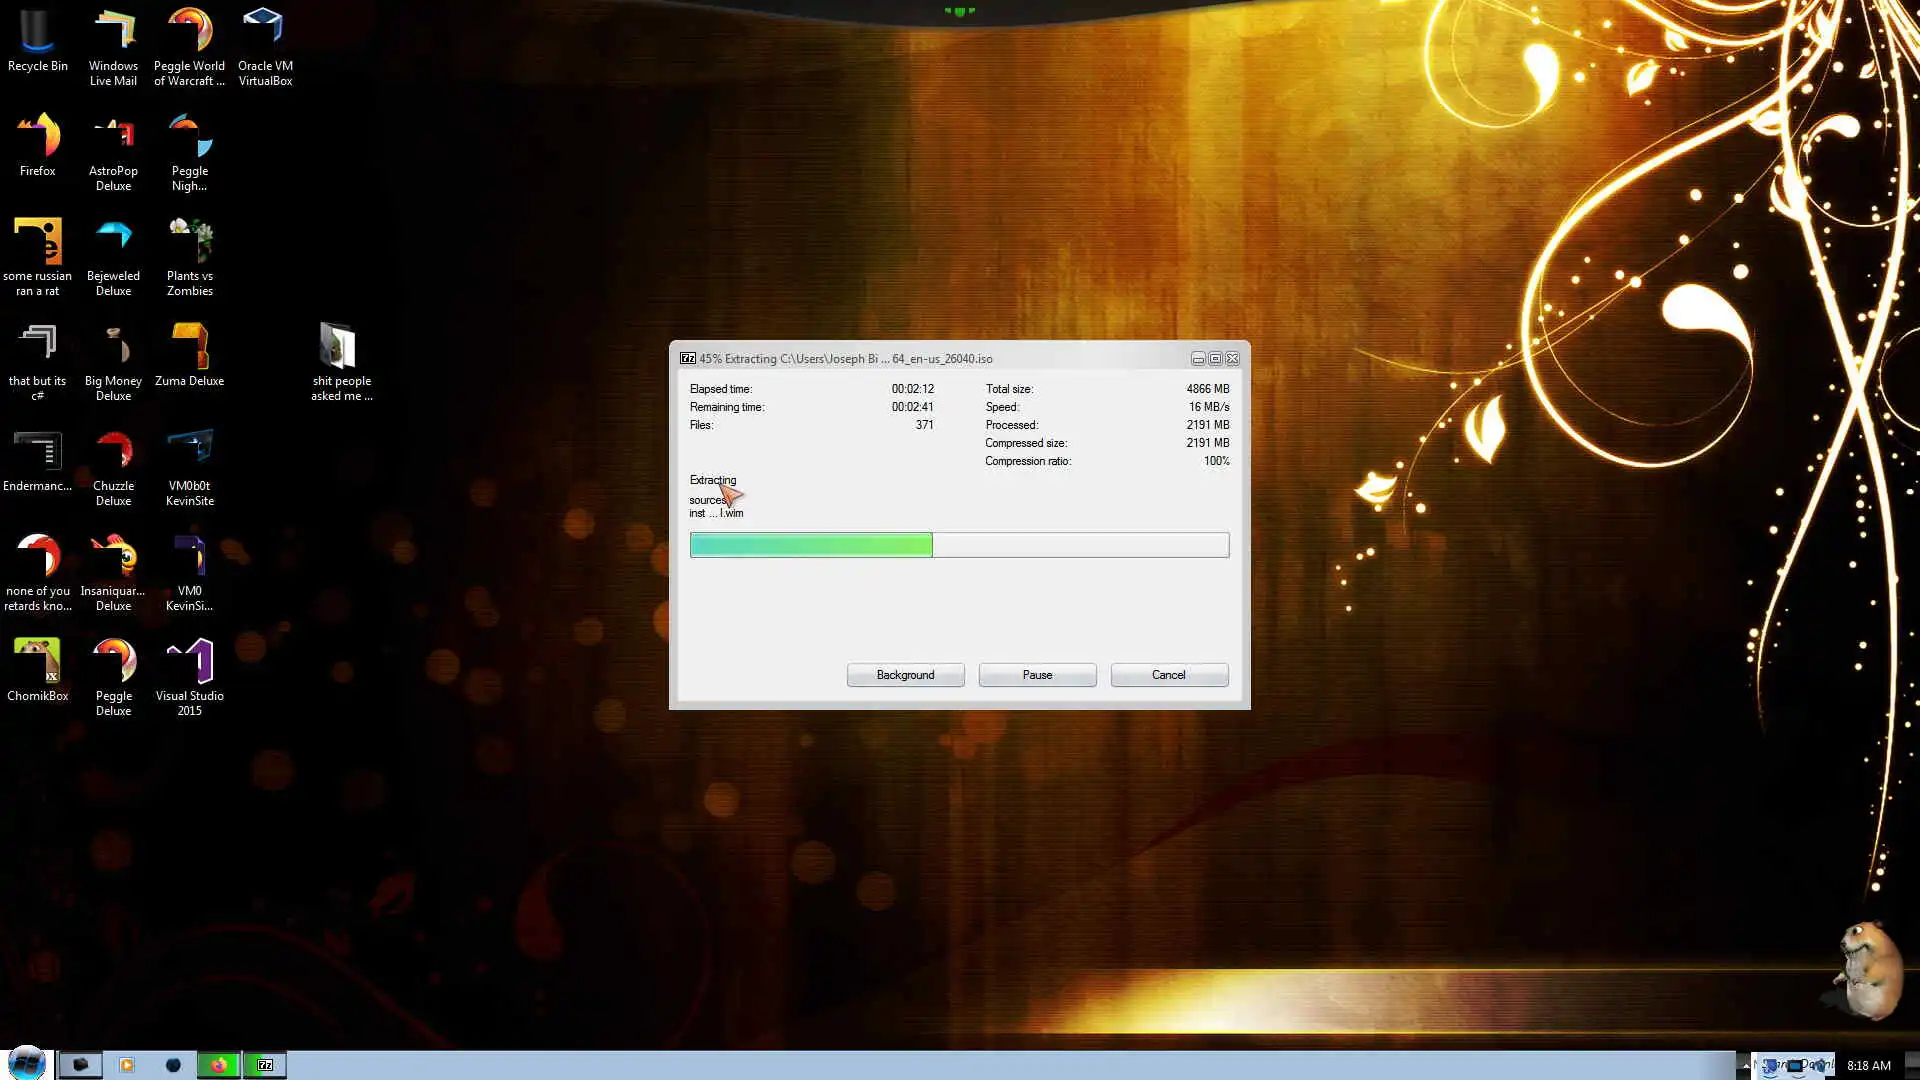The image size is (1920, 1080).
Task: Open the Windows Start orb
Action: point(26,1064)
